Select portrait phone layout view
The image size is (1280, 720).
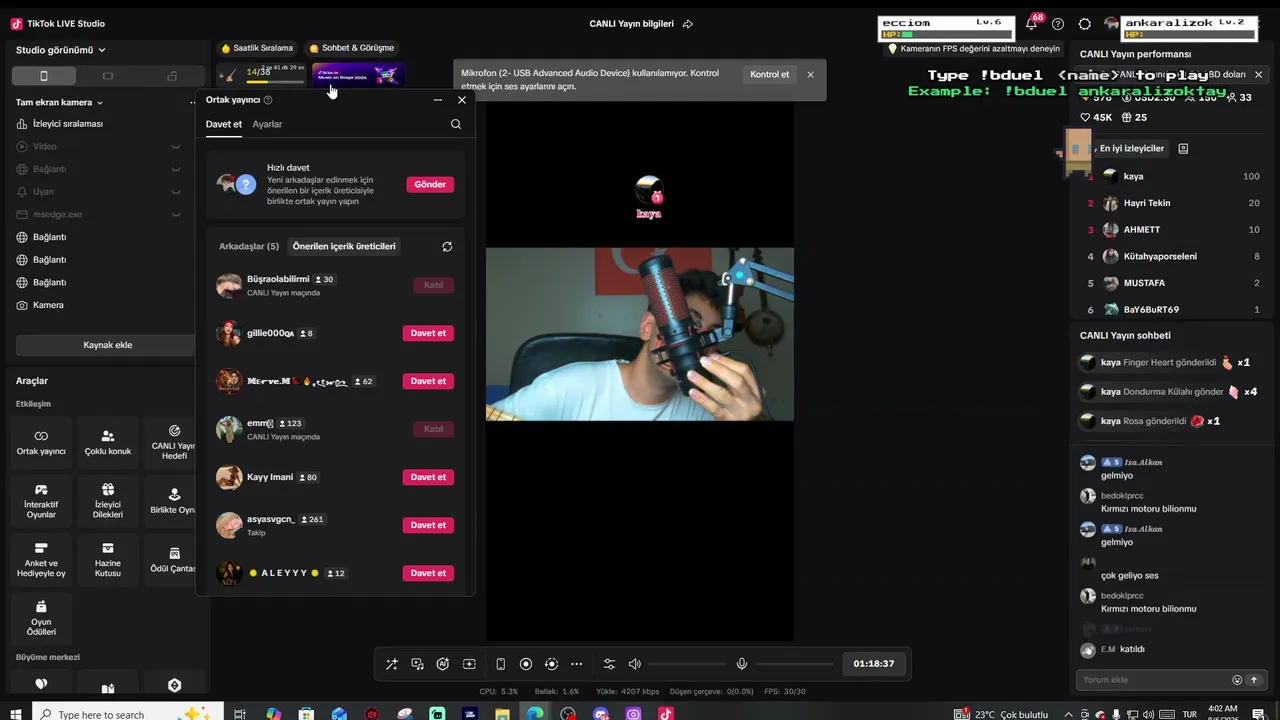click(x=43, y=76)
